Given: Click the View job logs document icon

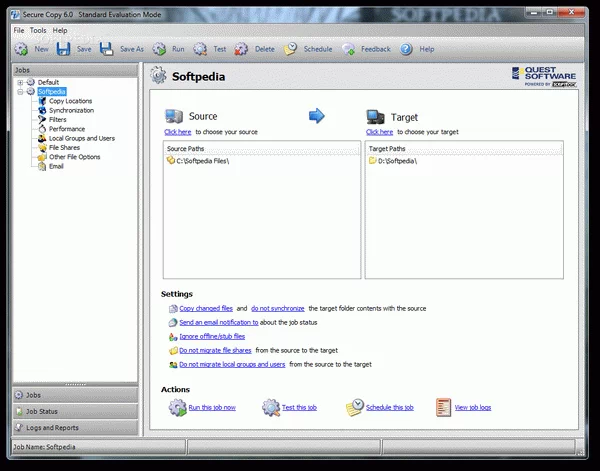Looking at the screenshot, I should [443, 407].
